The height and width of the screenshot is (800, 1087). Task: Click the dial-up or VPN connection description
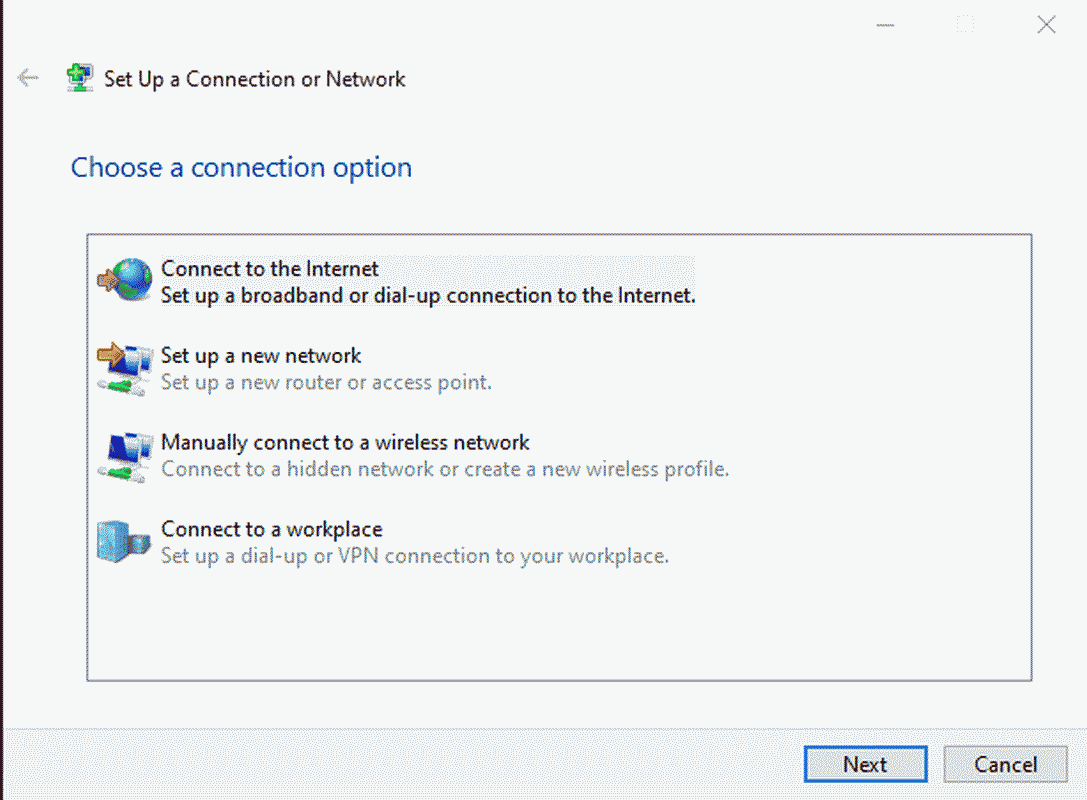pos(415,556)
